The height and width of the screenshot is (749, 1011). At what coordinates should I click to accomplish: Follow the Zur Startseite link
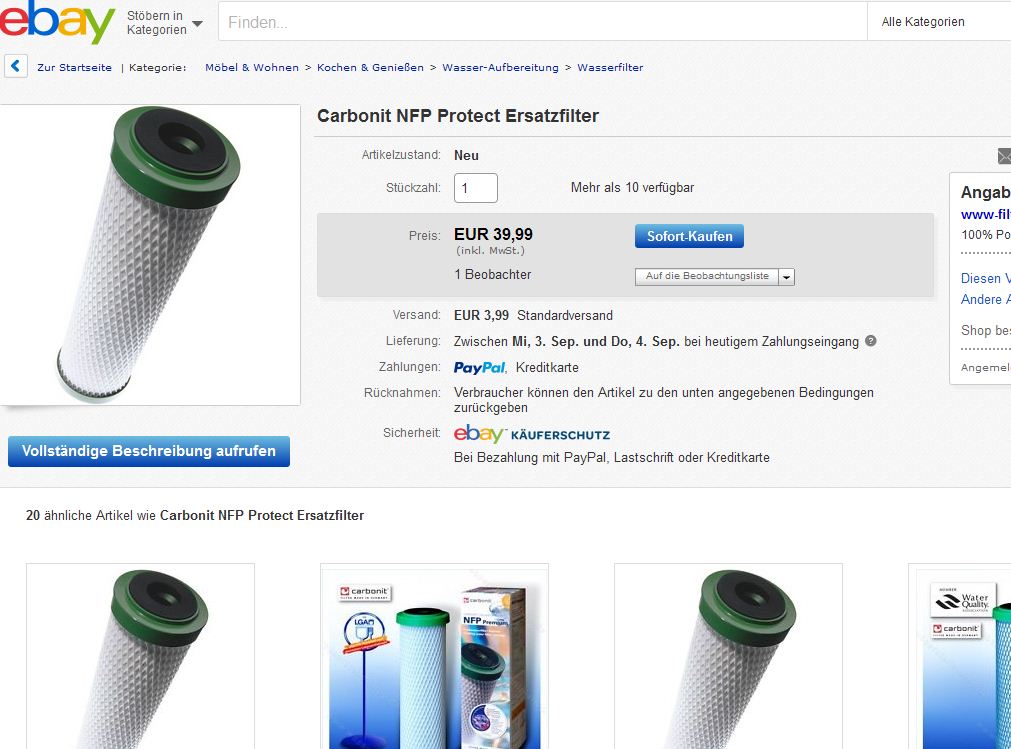(x=74, y=68)
